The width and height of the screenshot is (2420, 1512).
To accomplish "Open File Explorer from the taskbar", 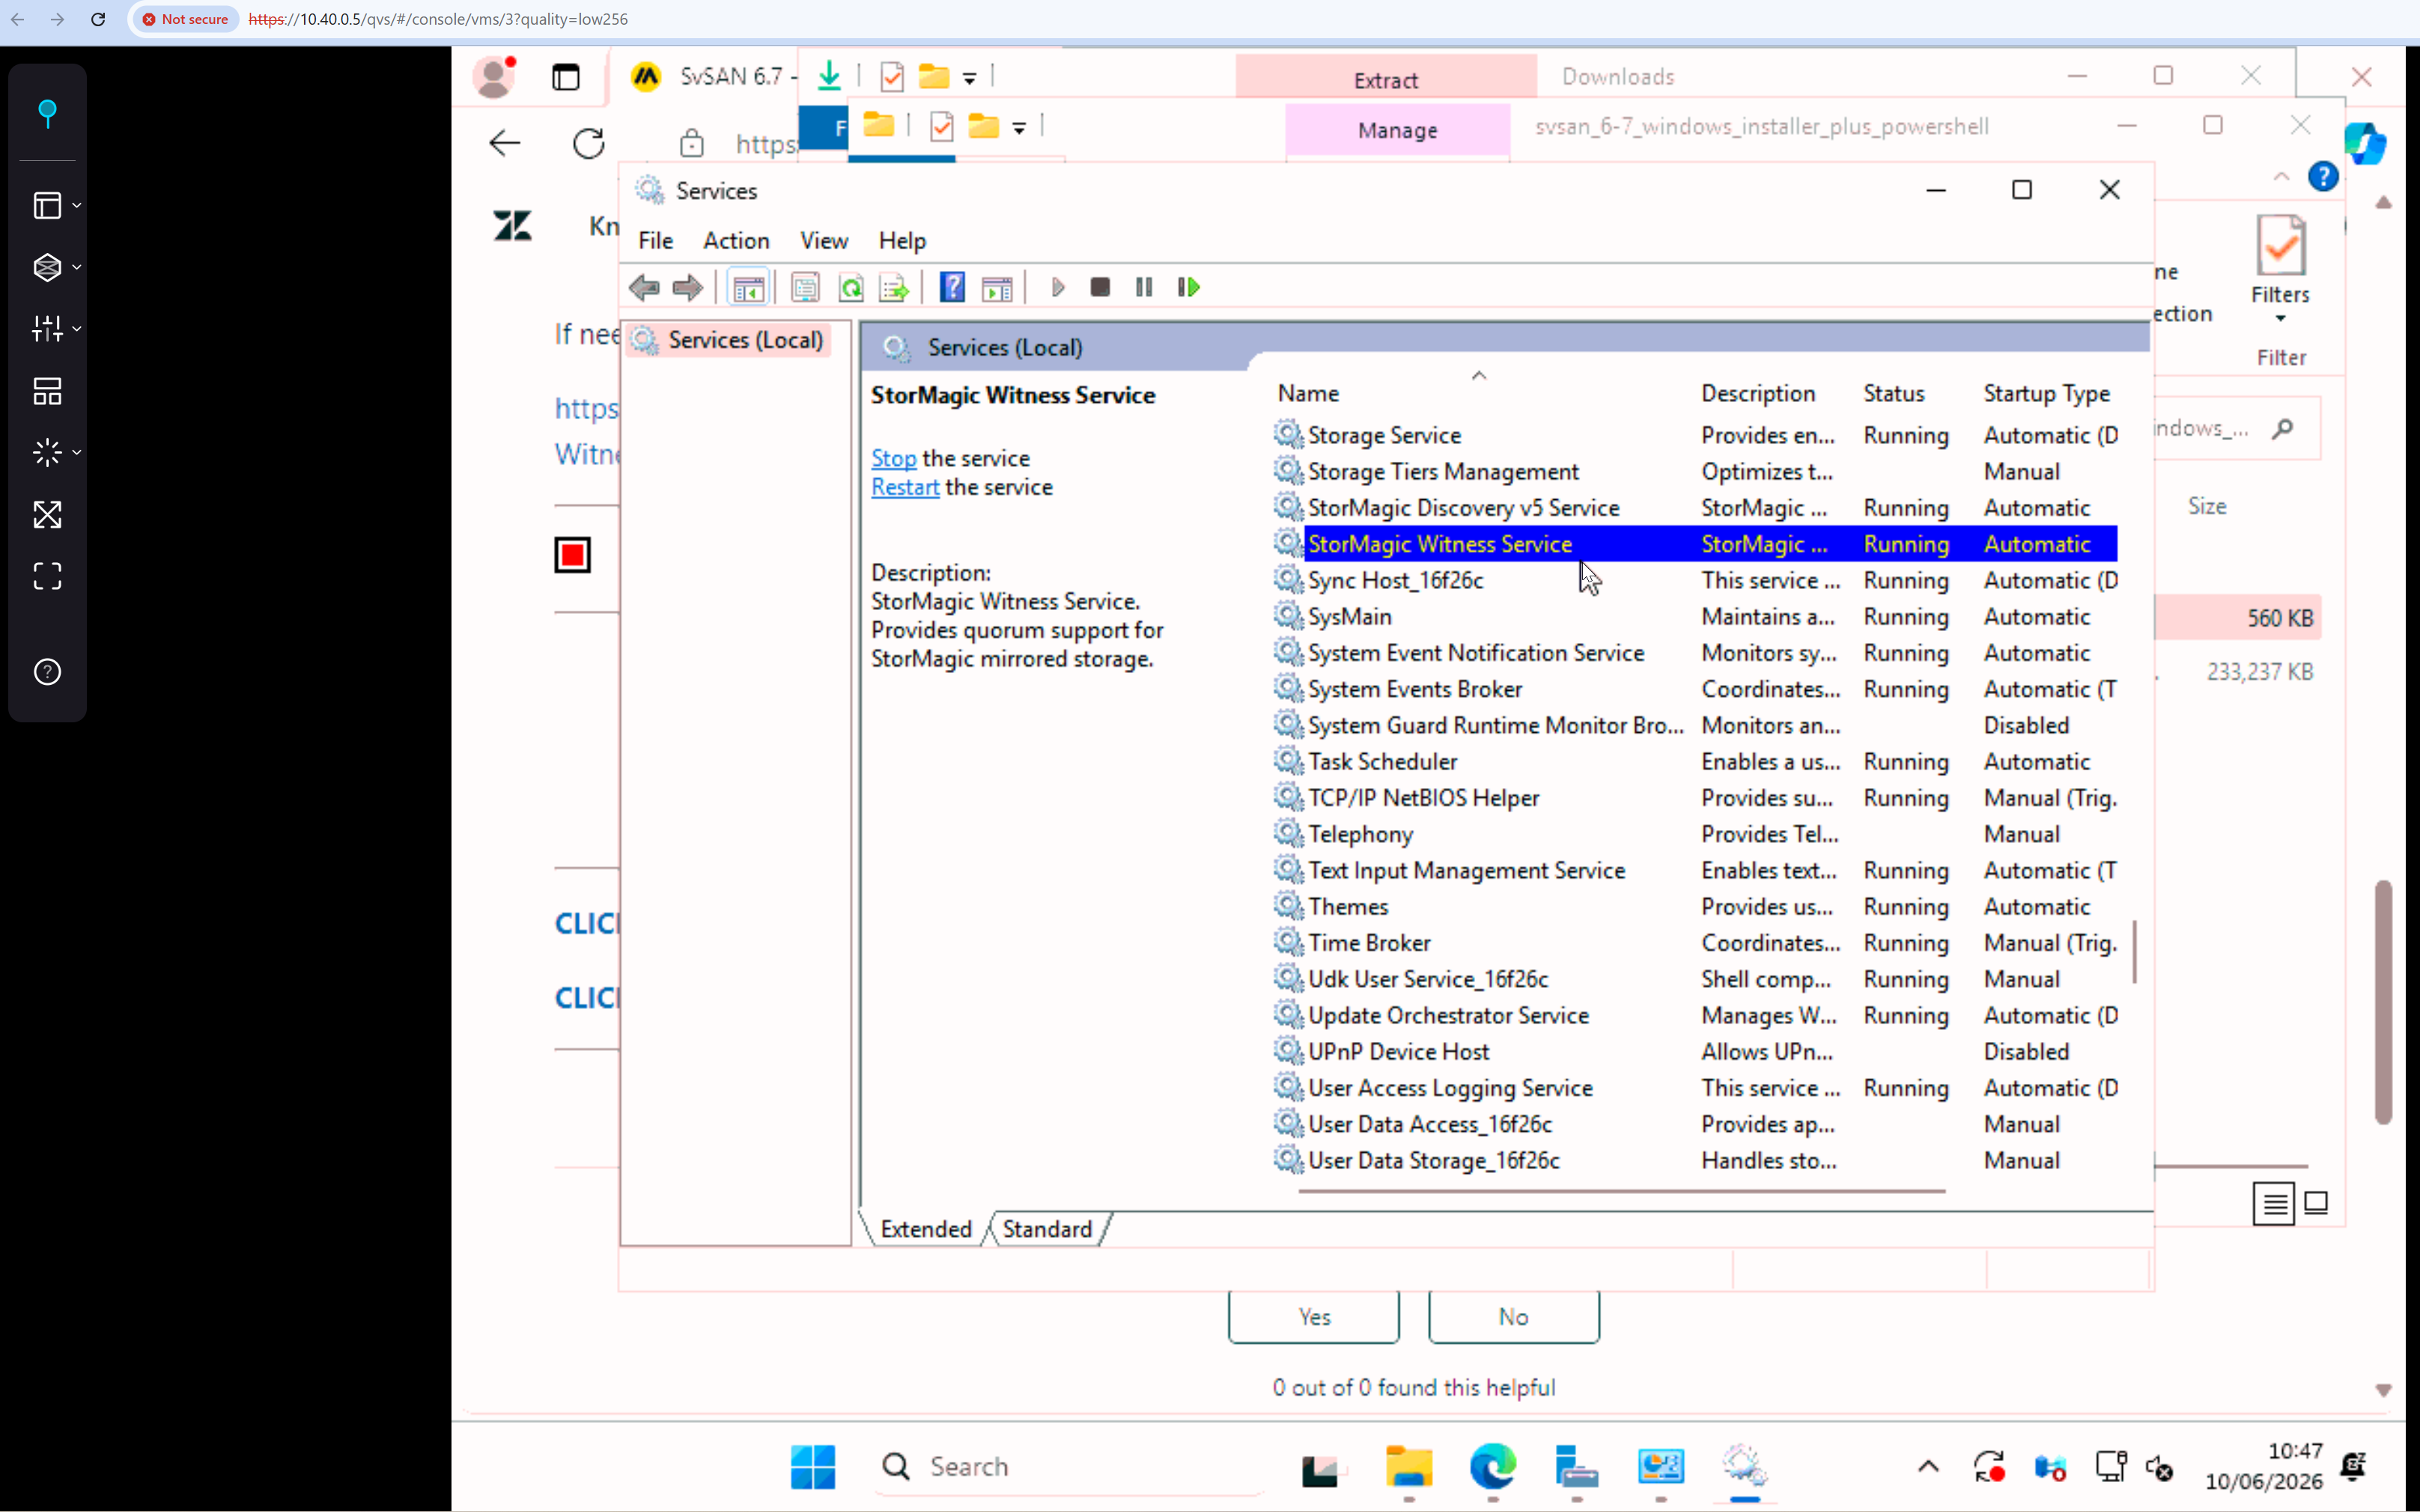I will point(1408,1467).
